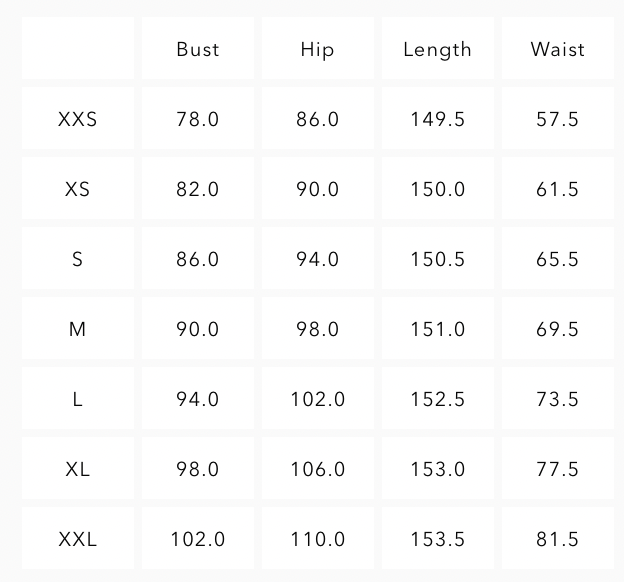Click the XXL bust value 102.0
The width and height of the screenshot is (624, 582).
198,539
